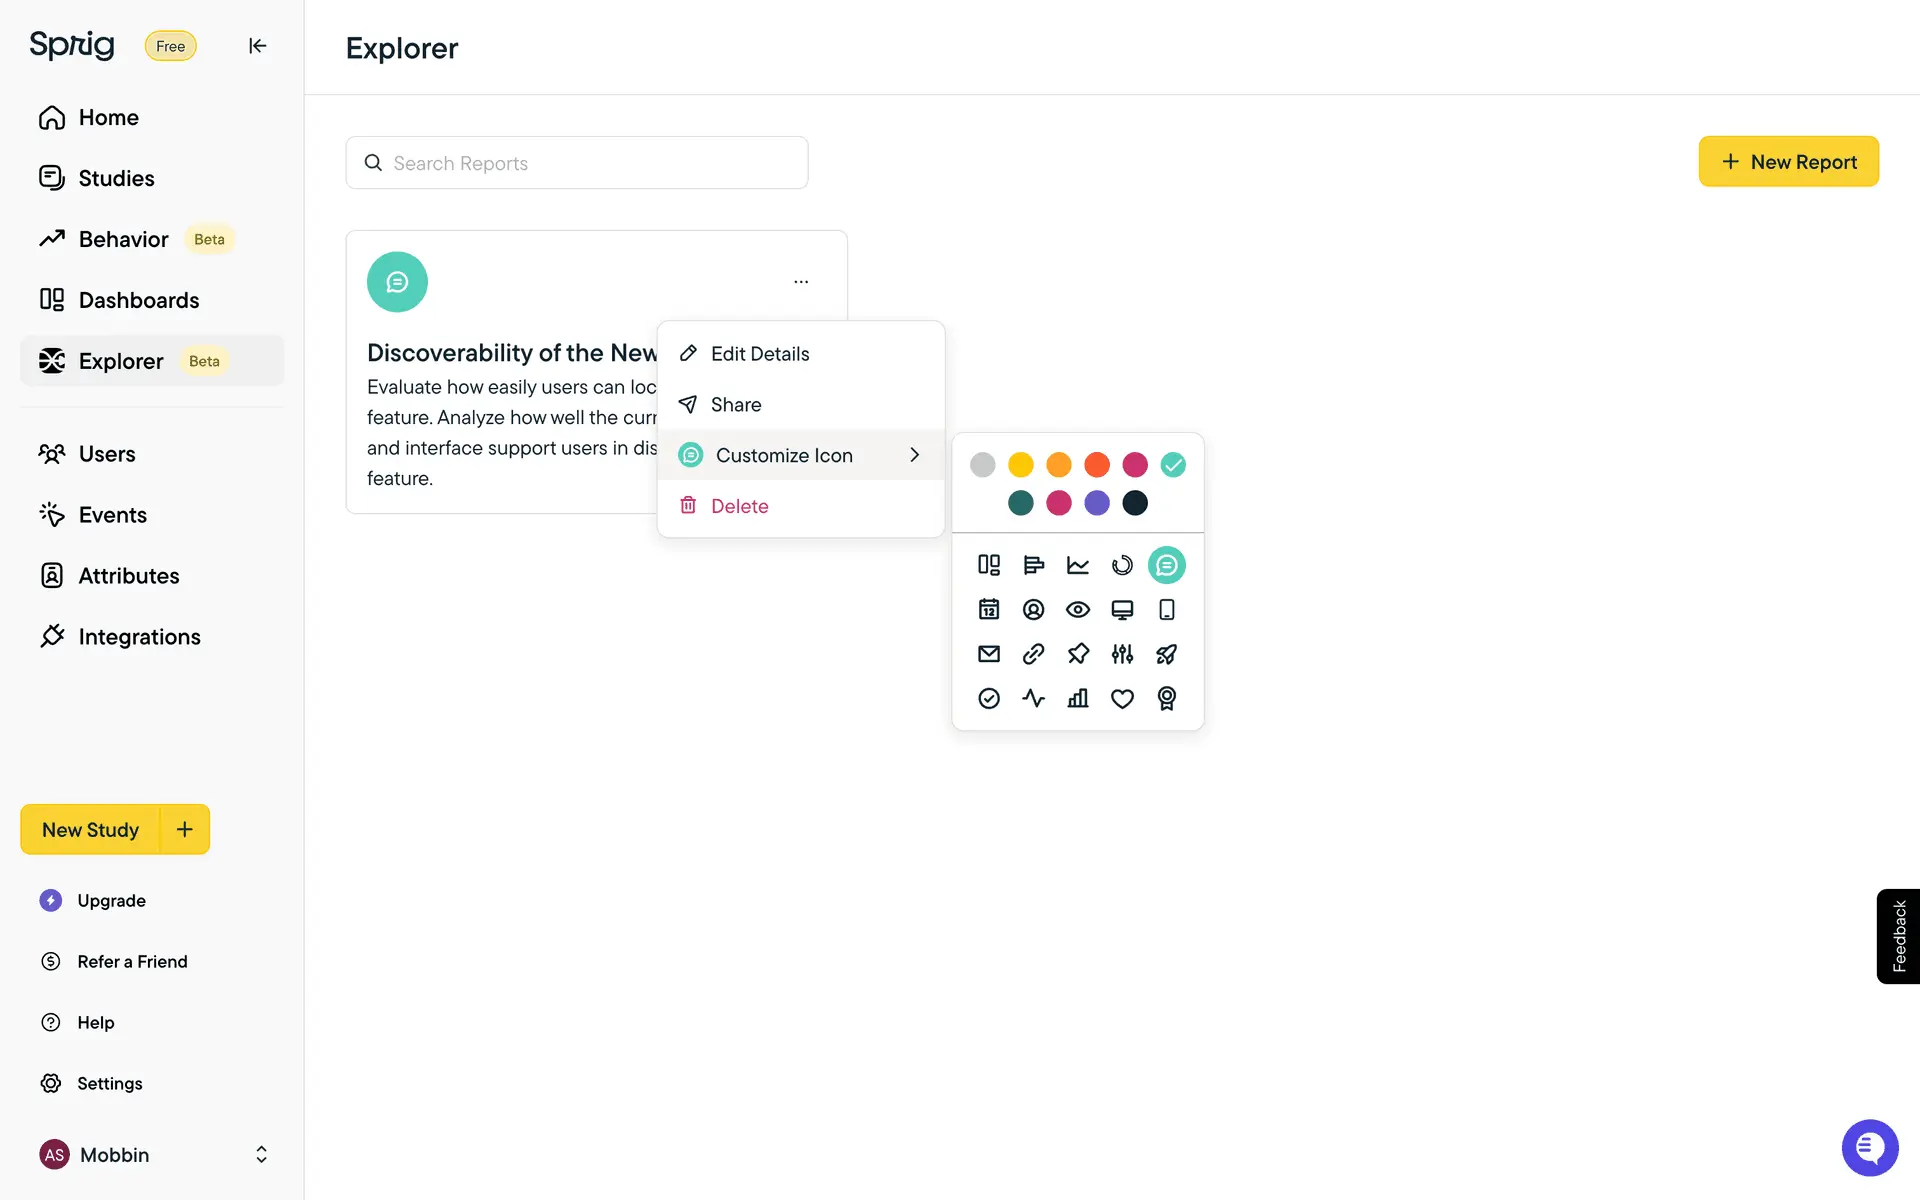Focus the Search Reports field
This screenshot has width=1920, height=1200.
click(577, 163)
